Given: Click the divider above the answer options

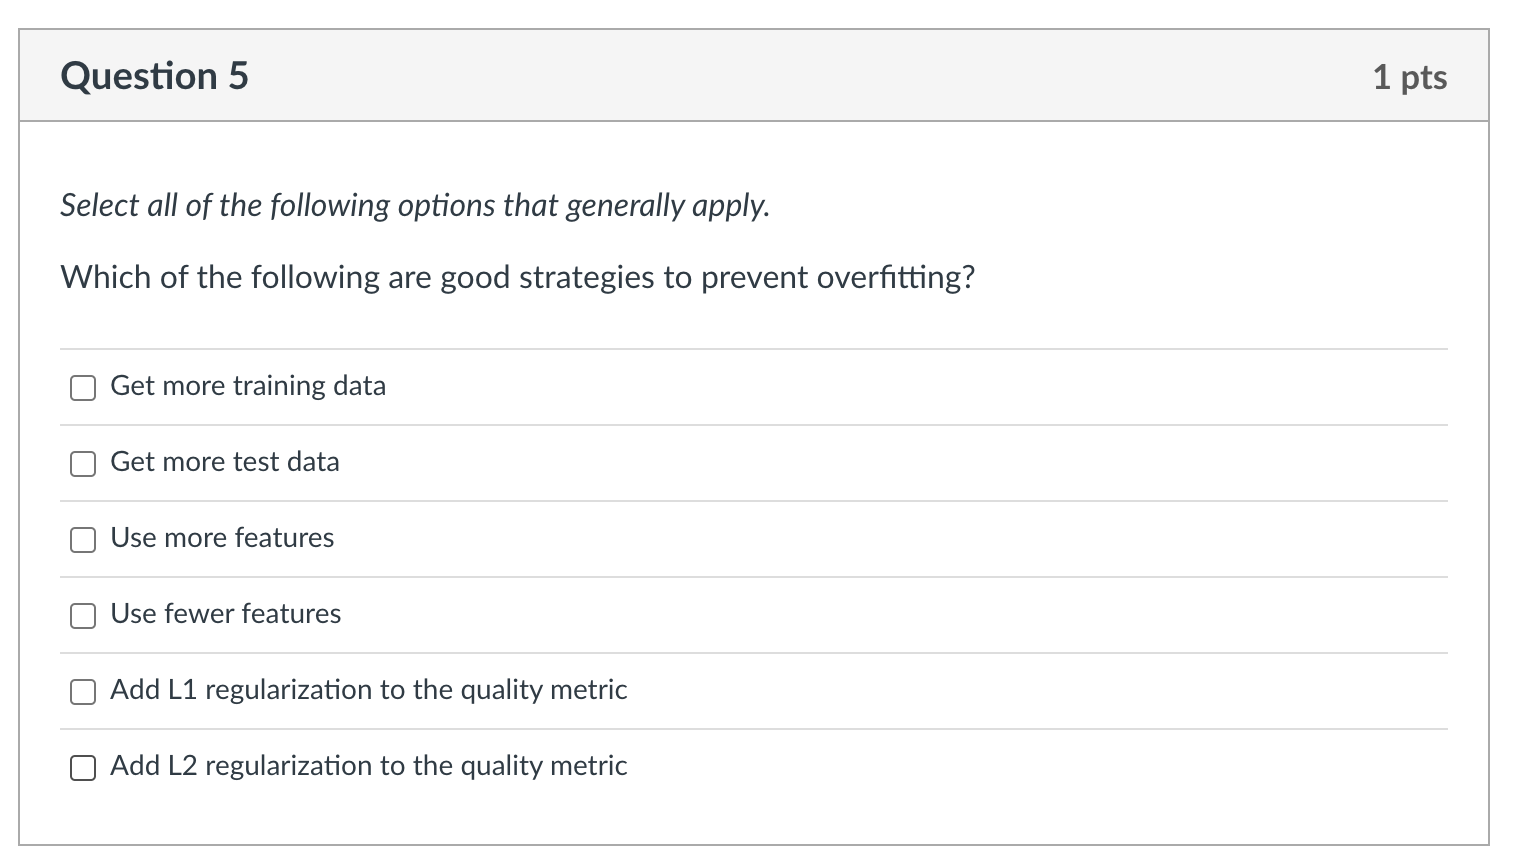Looking at the screenshot, I should click(x=754, y=348).
